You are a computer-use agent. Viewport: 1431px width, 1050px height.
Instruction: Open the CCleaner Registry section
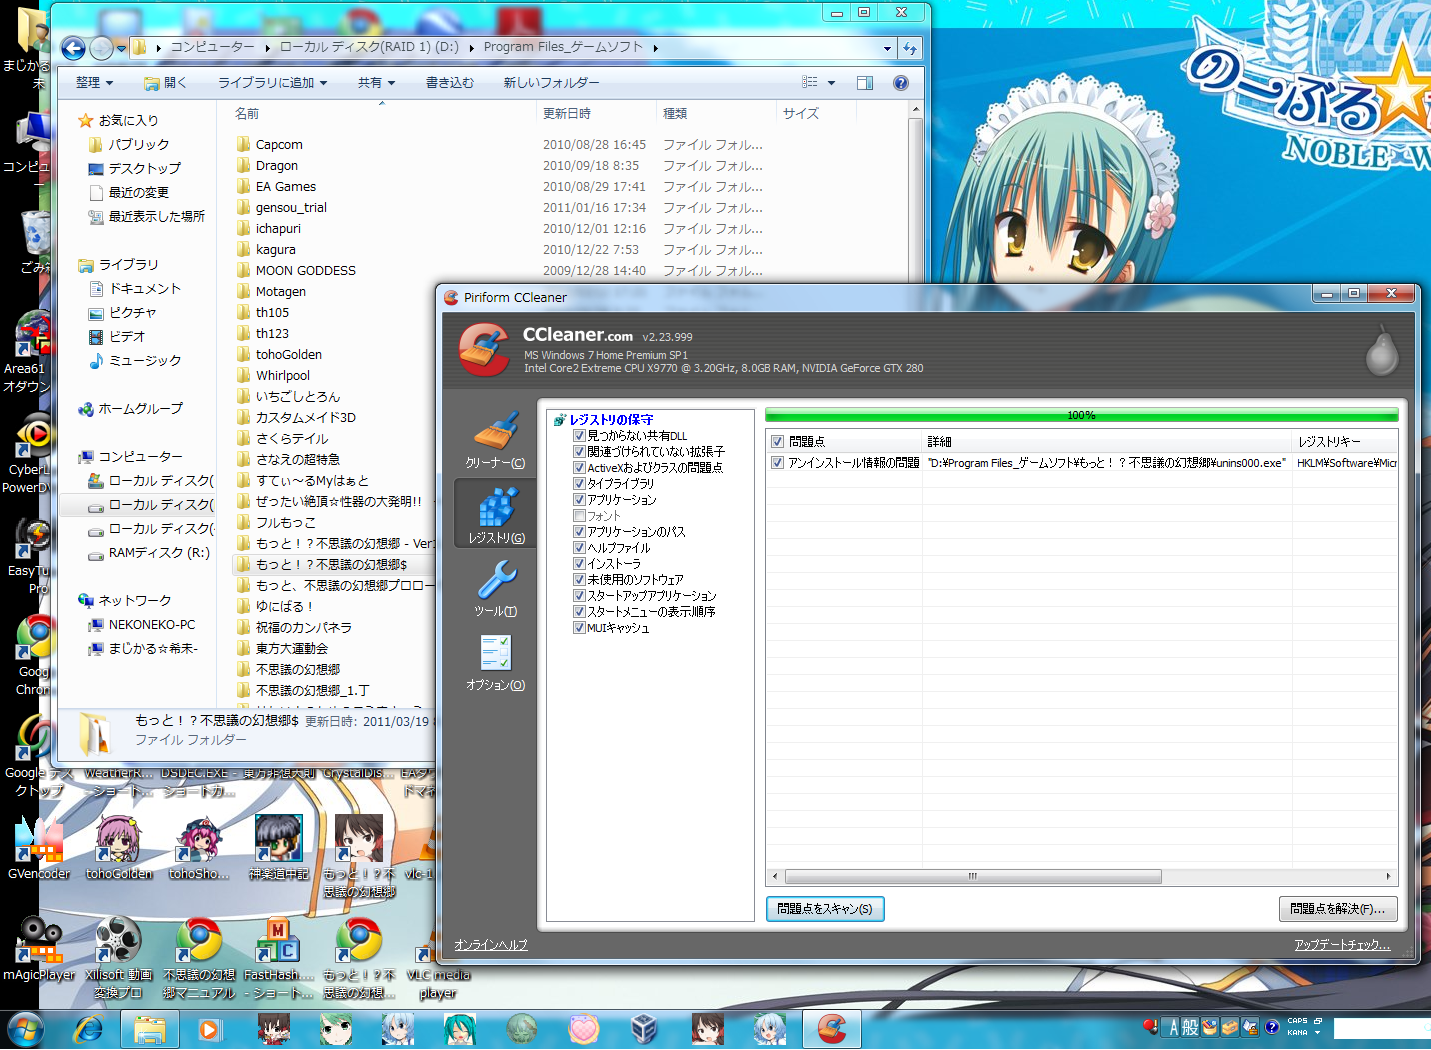pos(496,514)
